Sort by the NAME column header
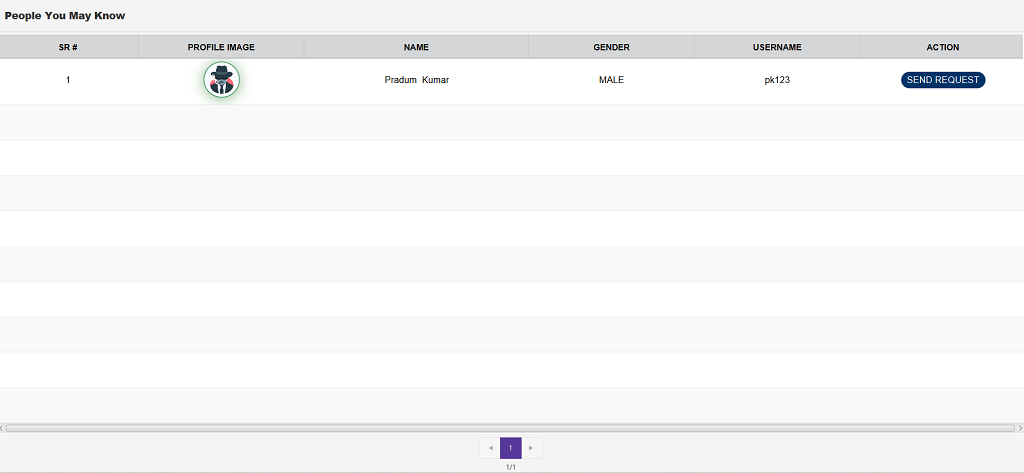 click(416, 47)
